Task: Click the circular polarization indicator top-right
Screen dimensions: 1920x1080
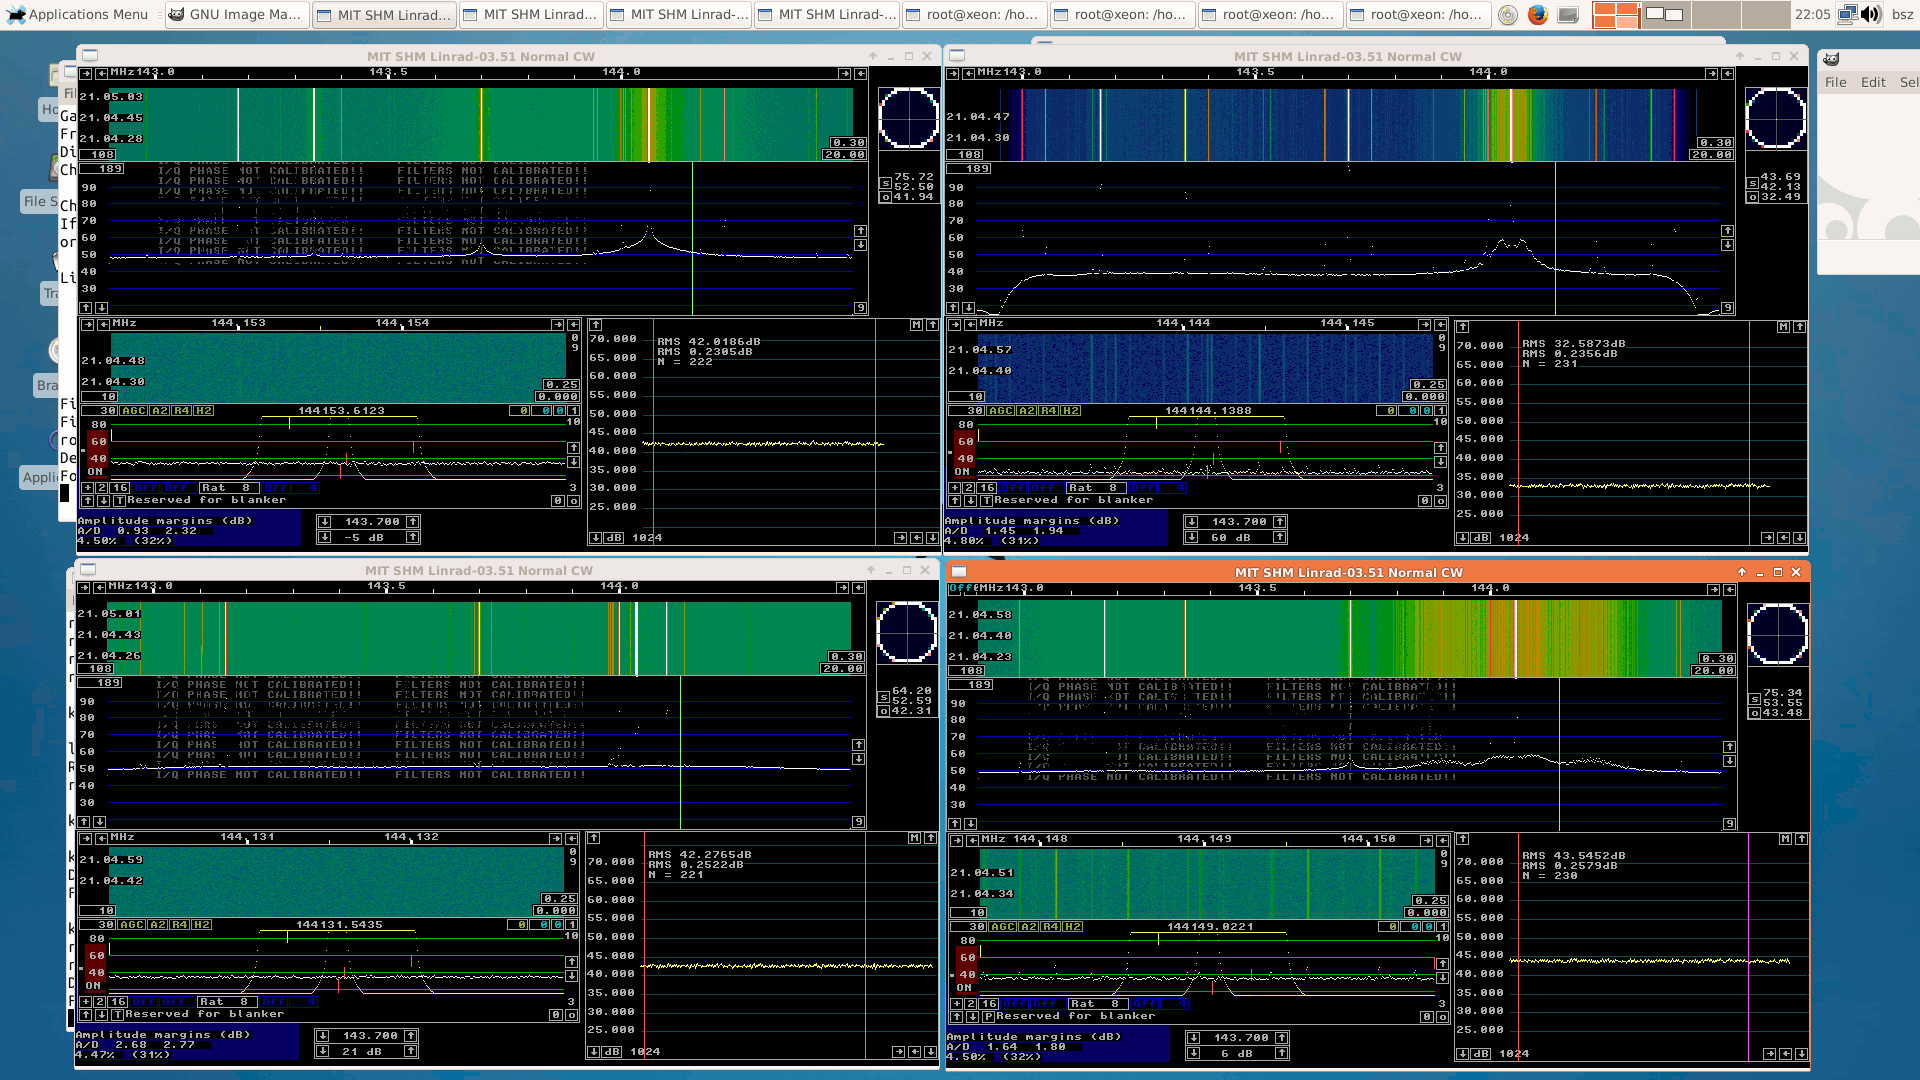Action: [1778, 120]
